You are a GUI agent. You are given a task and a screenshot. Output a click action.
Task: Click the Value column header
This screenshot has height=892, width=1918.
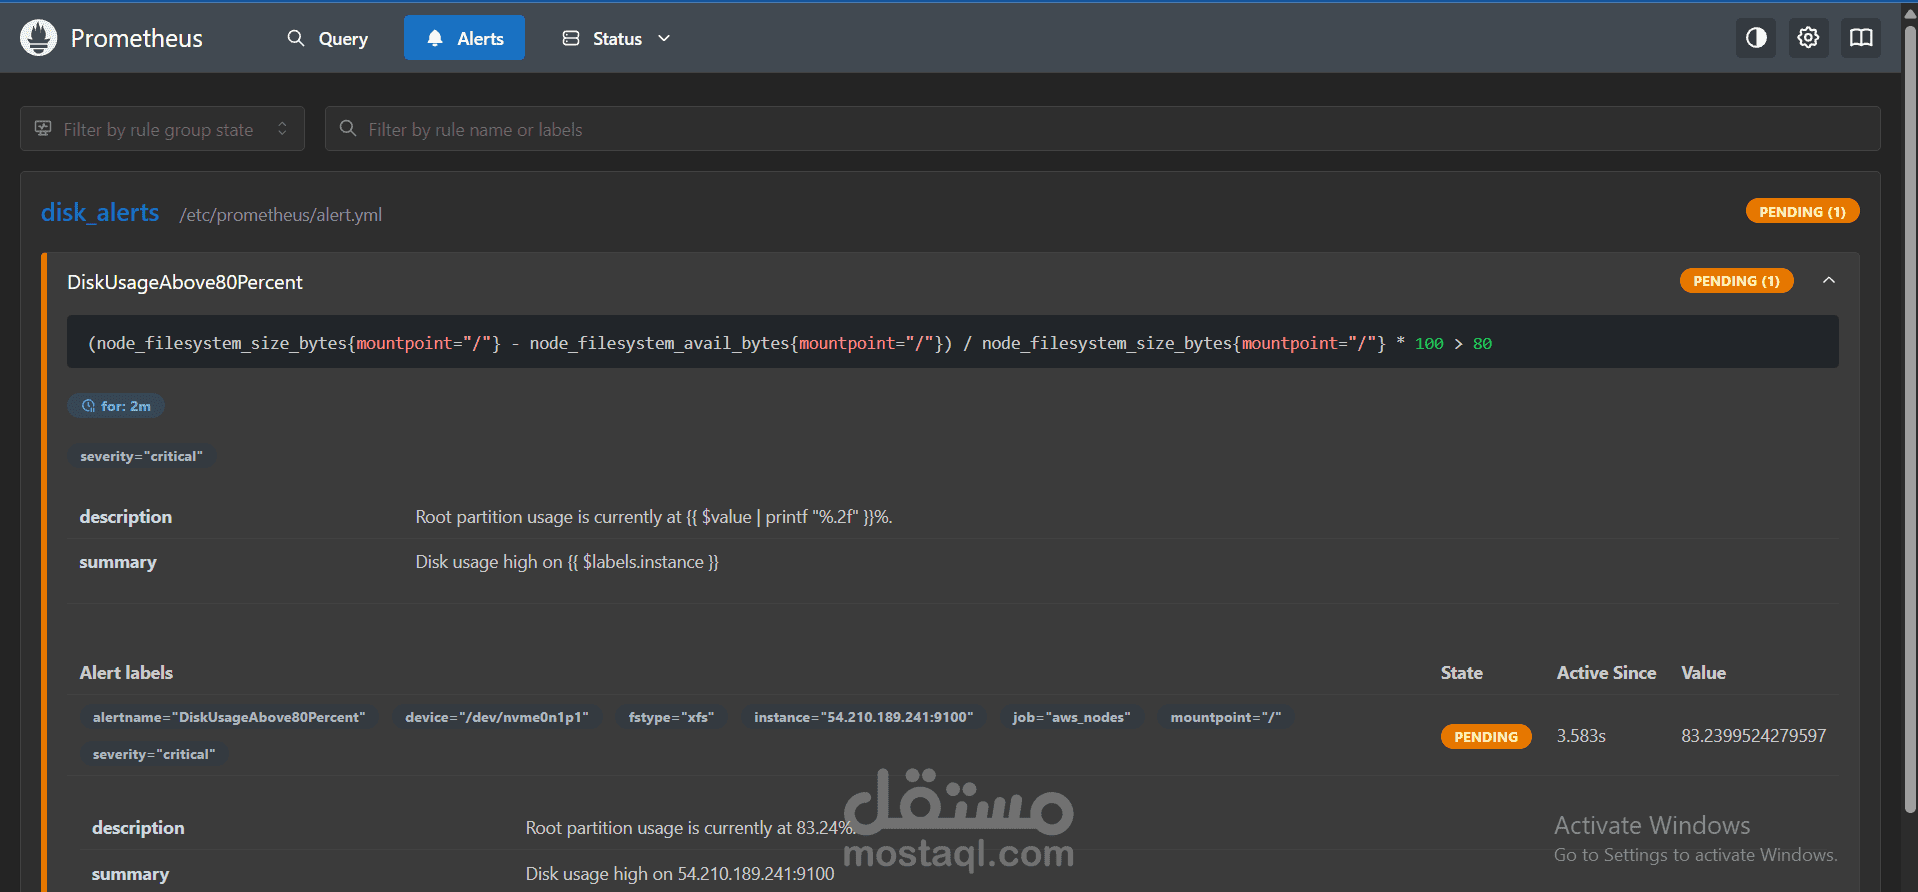[x=1703, y=673]
